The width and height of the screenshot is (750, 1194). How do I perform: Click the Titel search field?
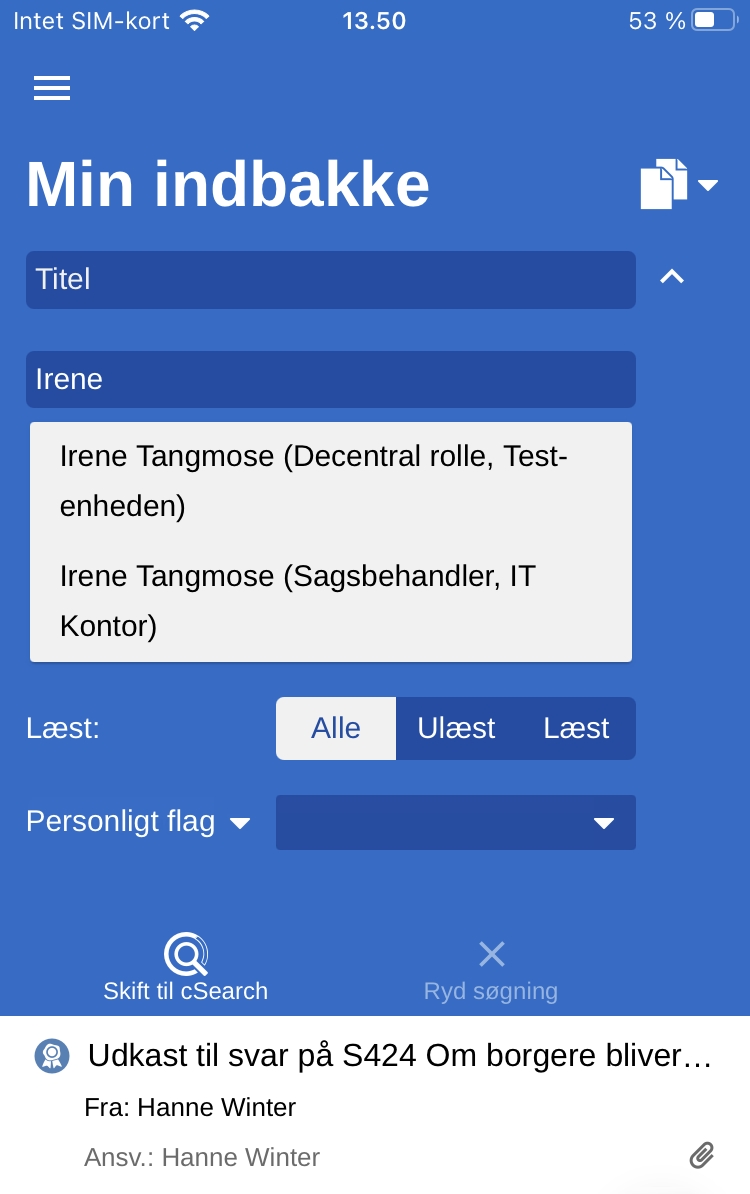(x=330, y=279)
